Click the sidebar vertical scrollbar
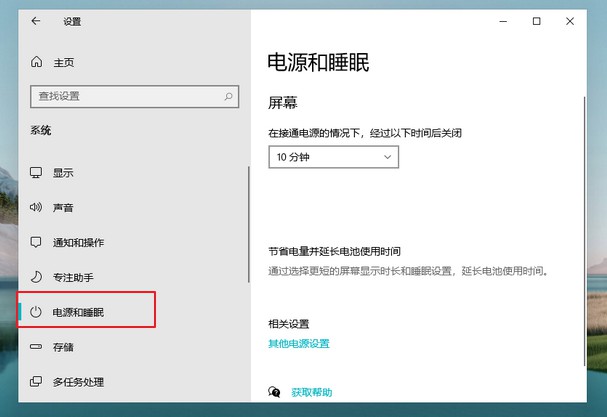The height and width of the screenshot is (417, 607). tap(249, 225)
